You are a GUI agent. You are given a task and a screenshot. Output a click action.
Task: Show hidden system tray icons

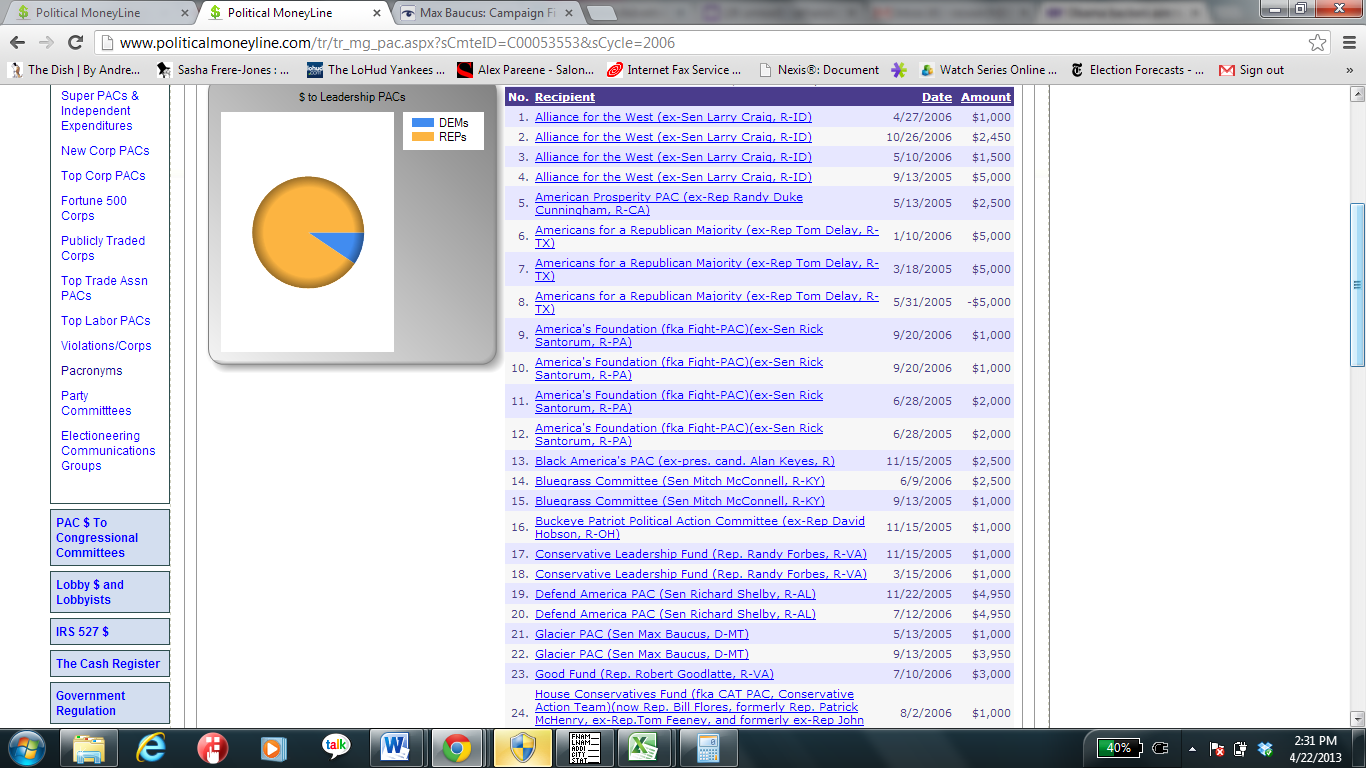pyautogui.click(x=1192, y=748)
